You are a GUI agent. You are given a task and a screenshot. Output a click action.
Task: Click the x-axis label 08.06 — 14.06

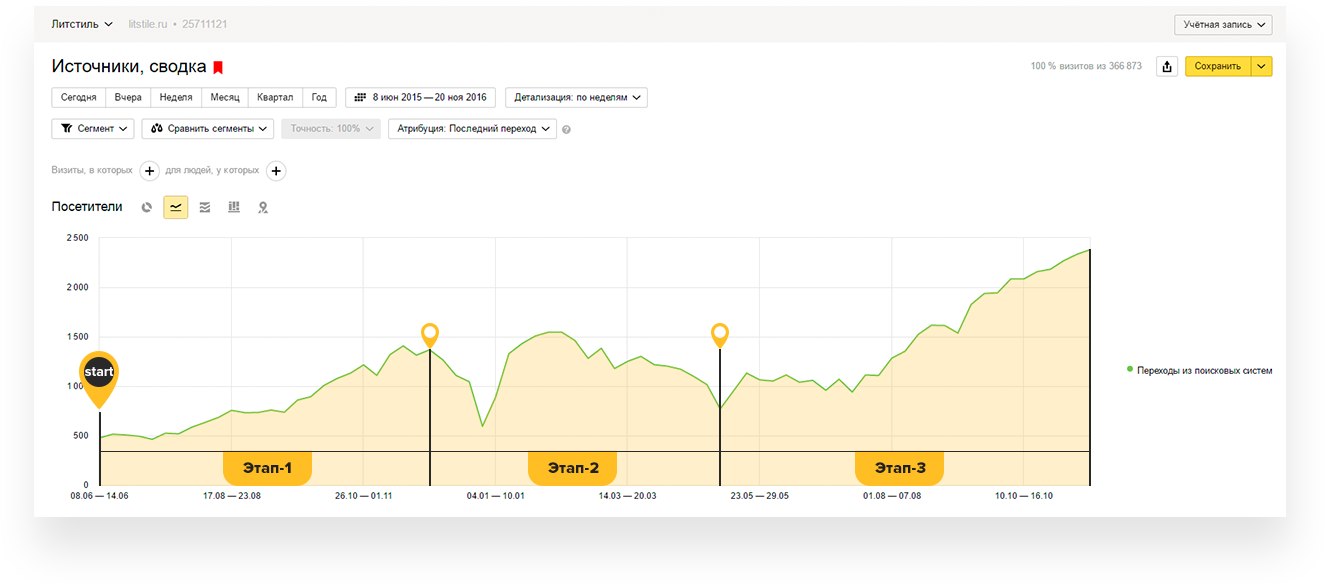click(99, 495)
